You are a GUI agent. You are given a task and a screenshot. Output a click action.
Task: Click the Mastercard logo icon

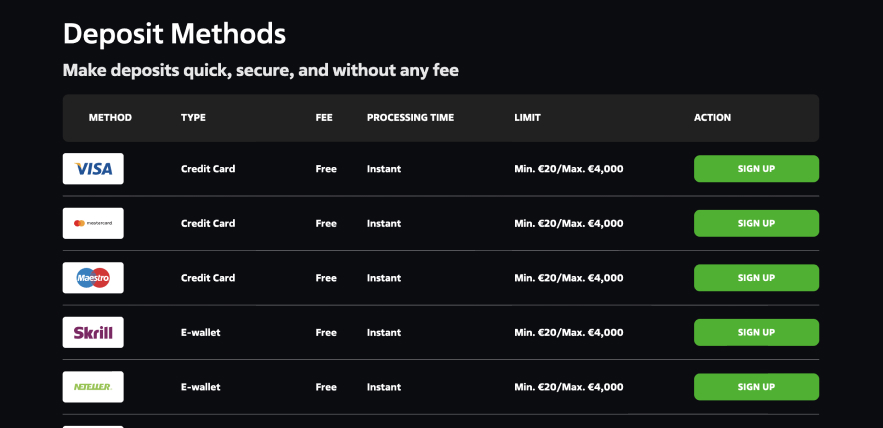[x=93, y=223]
